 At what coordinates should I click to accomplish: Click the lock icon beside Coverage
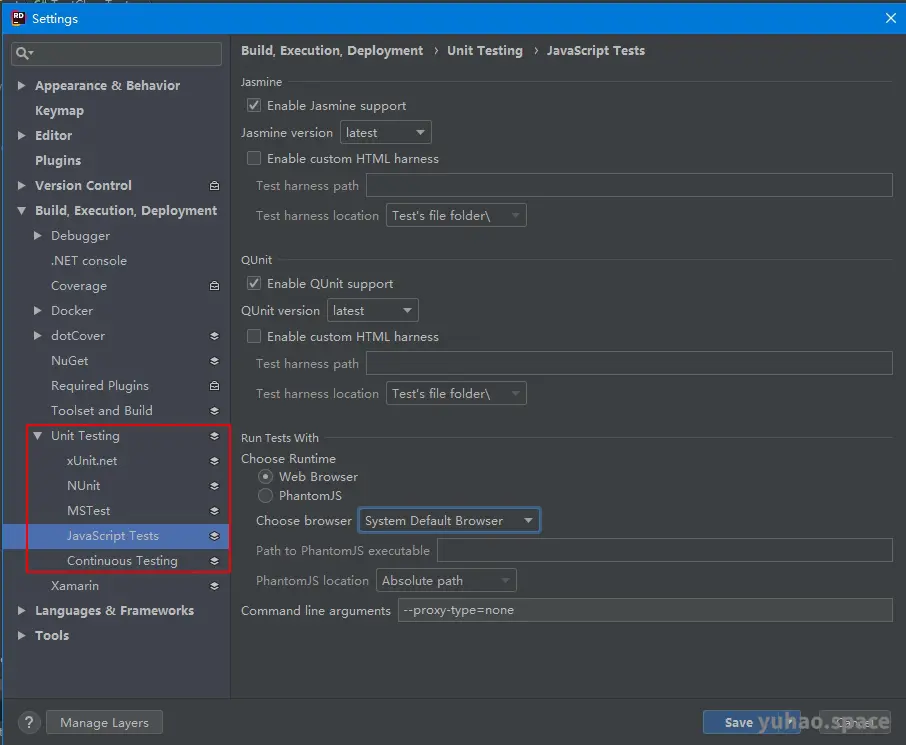click(x=213, y=285)
